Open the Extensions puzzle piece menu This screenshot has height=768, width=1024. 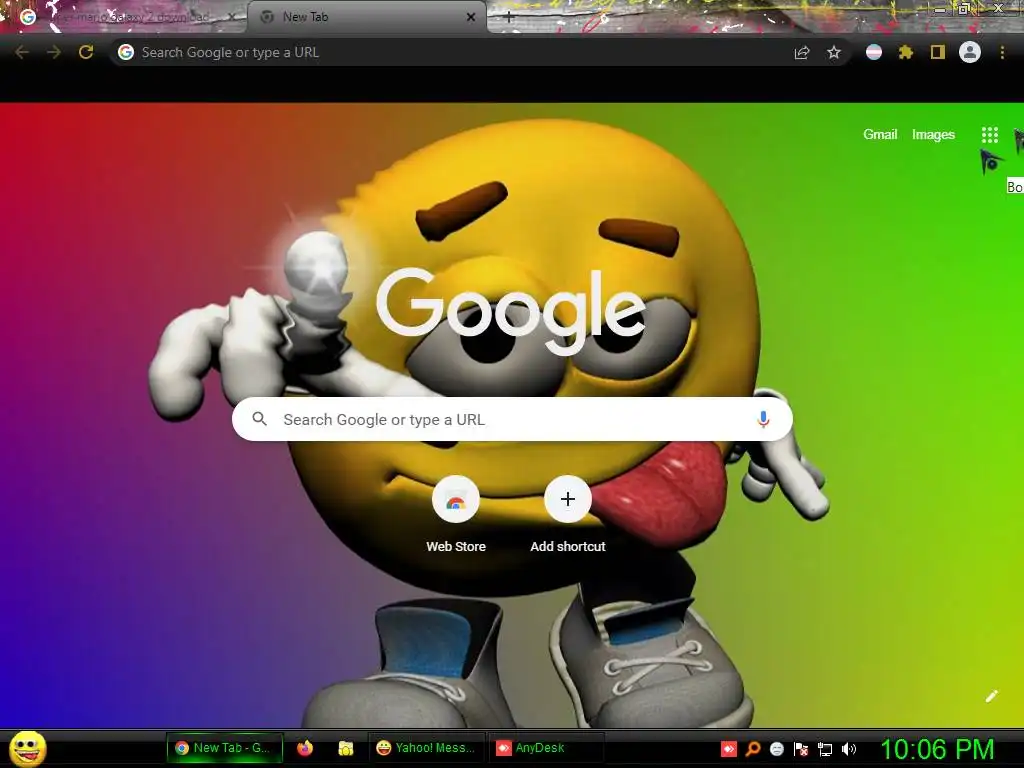tap(906, 52)
